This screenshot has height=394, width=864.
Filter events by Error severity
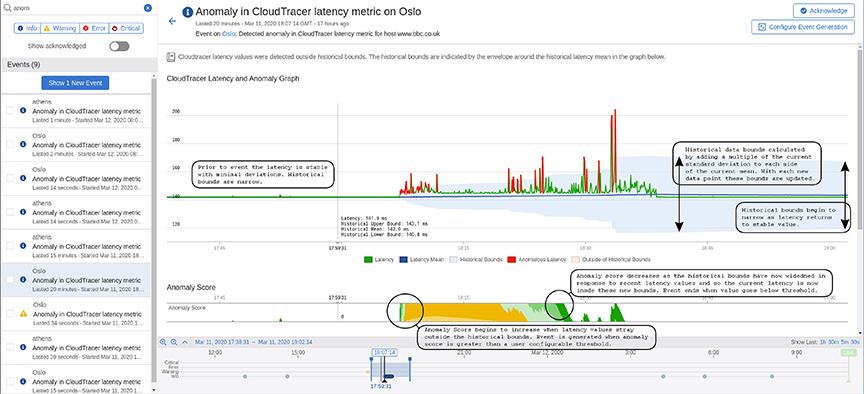point(93,28)
